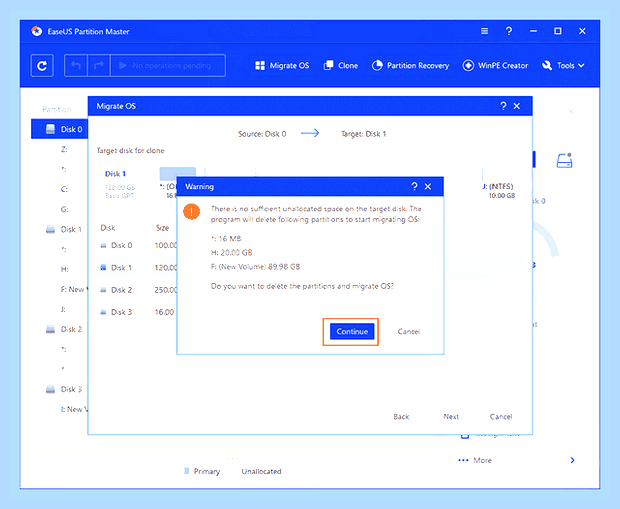620x509 pixels.
Task: Select partition C: under Disk 0
Action: 64,189
